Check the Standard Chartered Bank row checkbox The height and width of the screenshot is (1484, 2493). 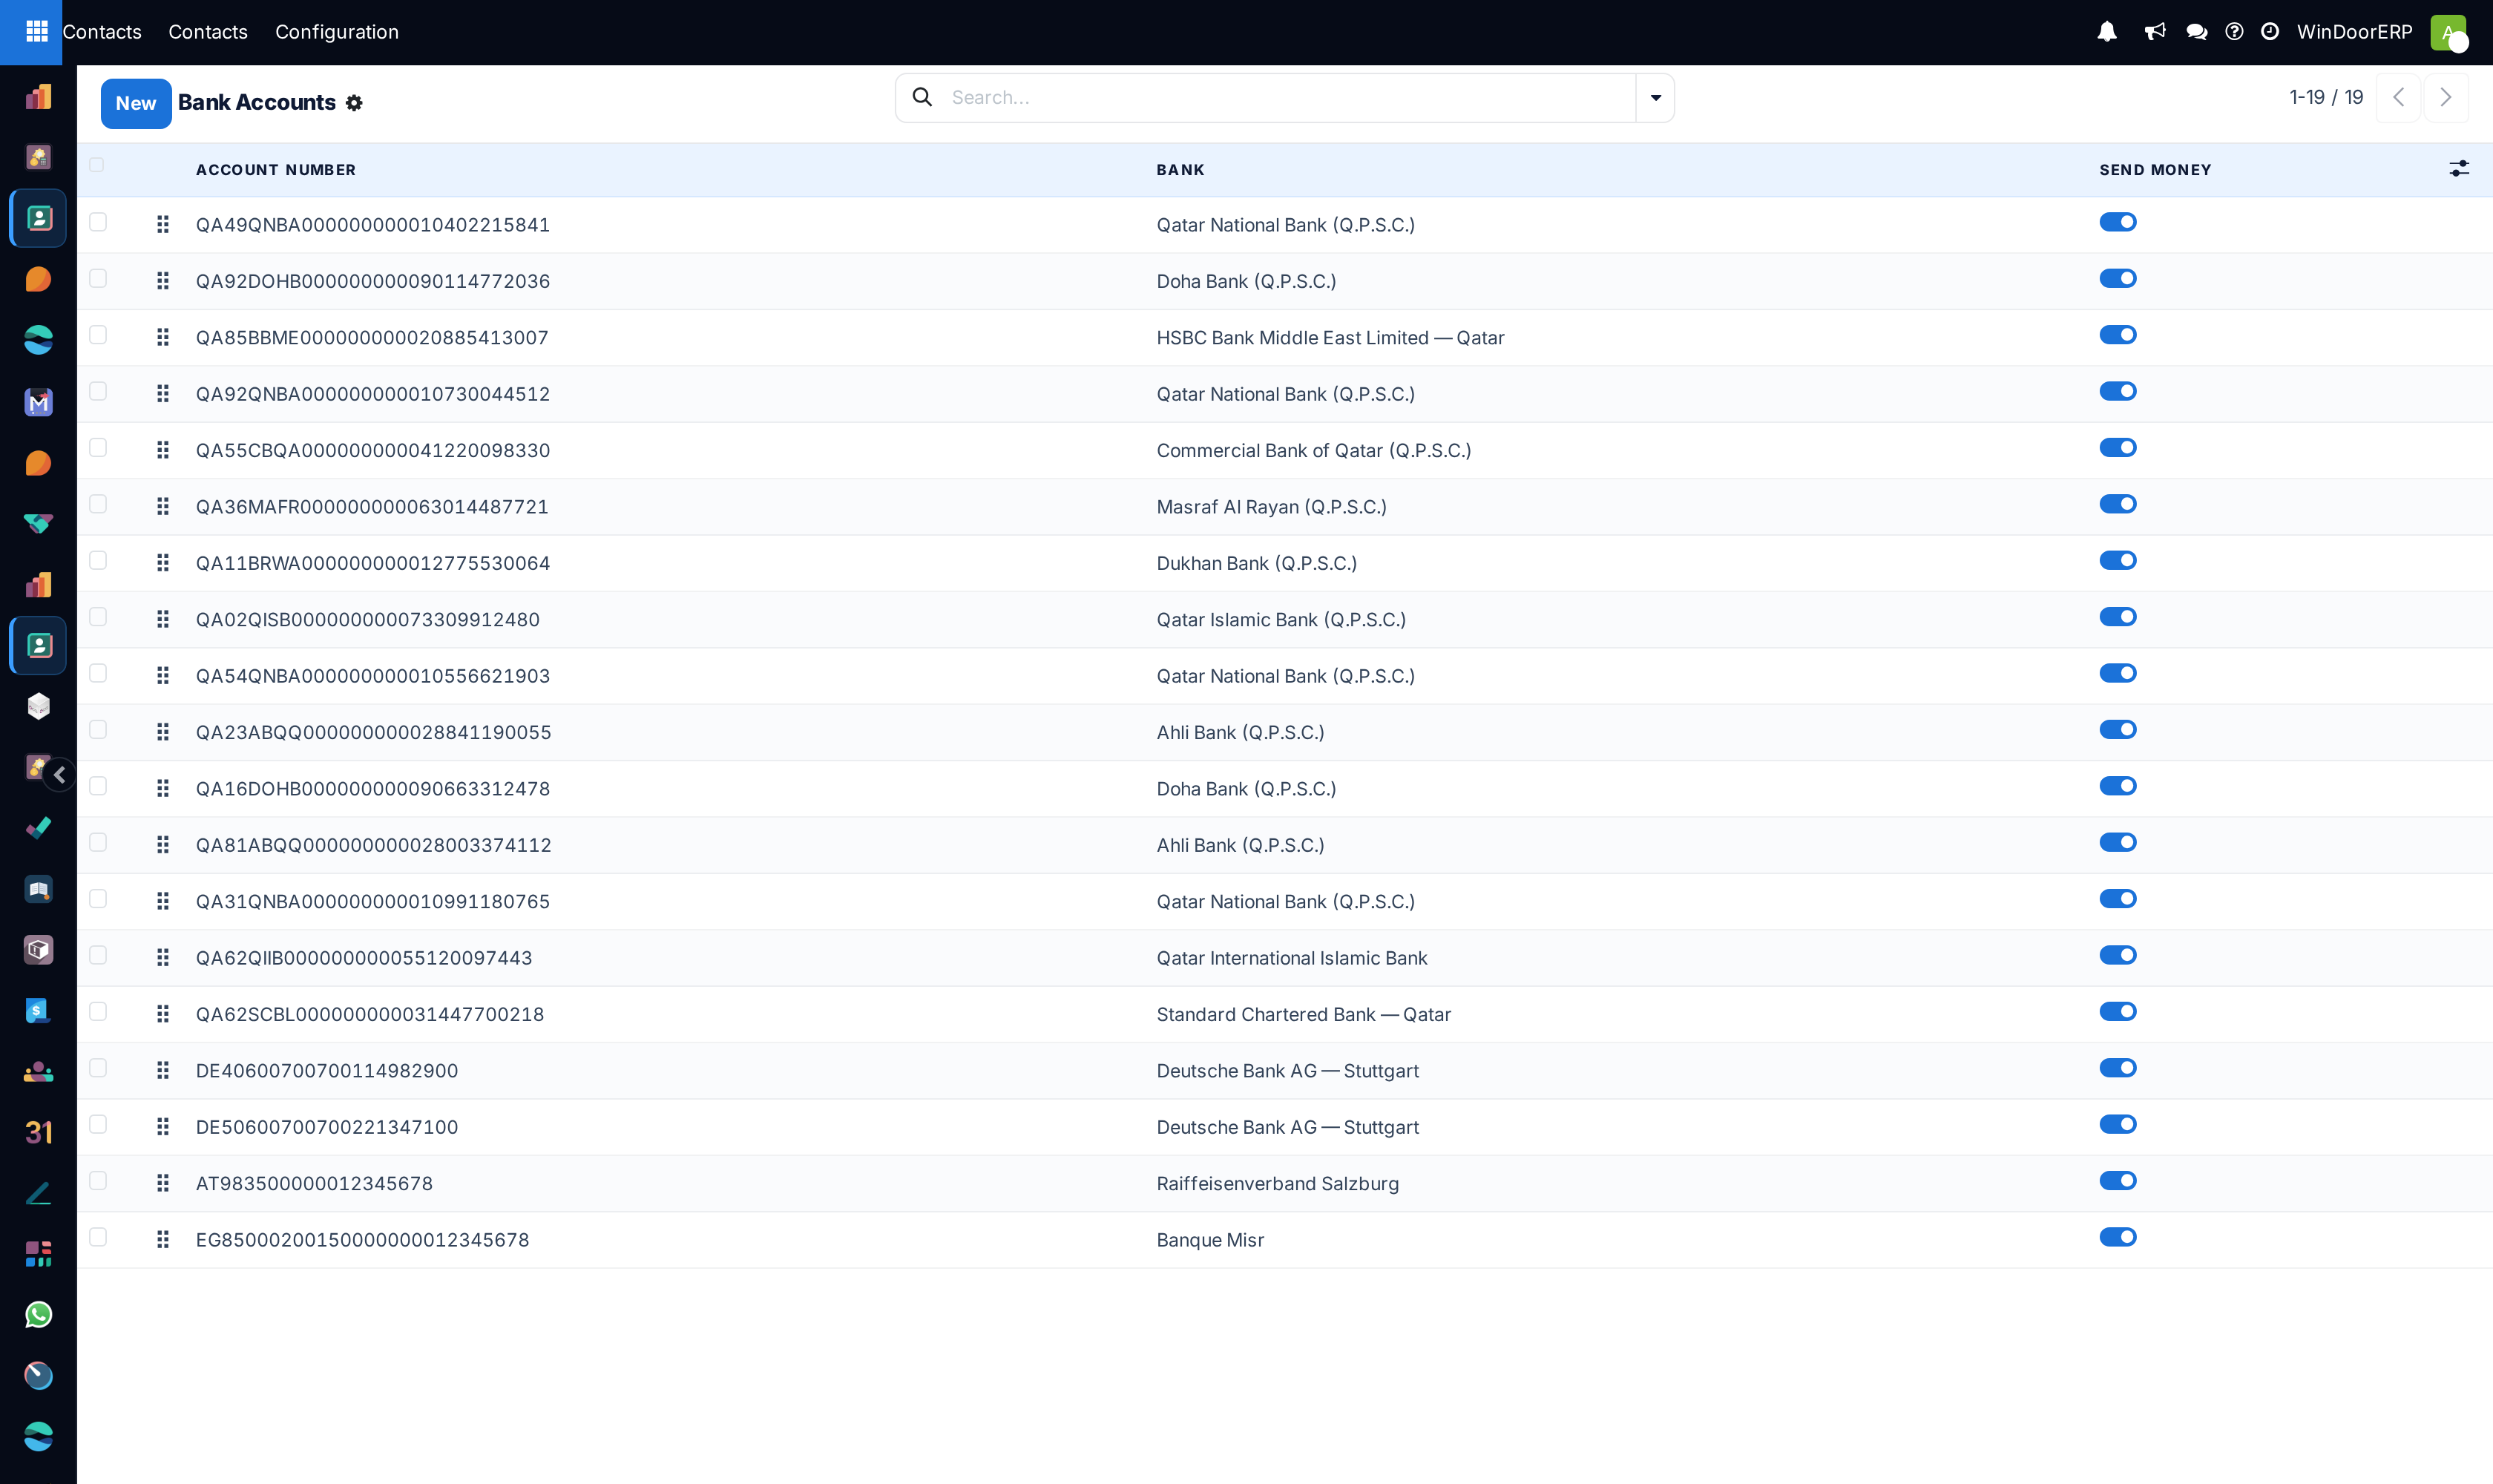[x=98, y=1011]
